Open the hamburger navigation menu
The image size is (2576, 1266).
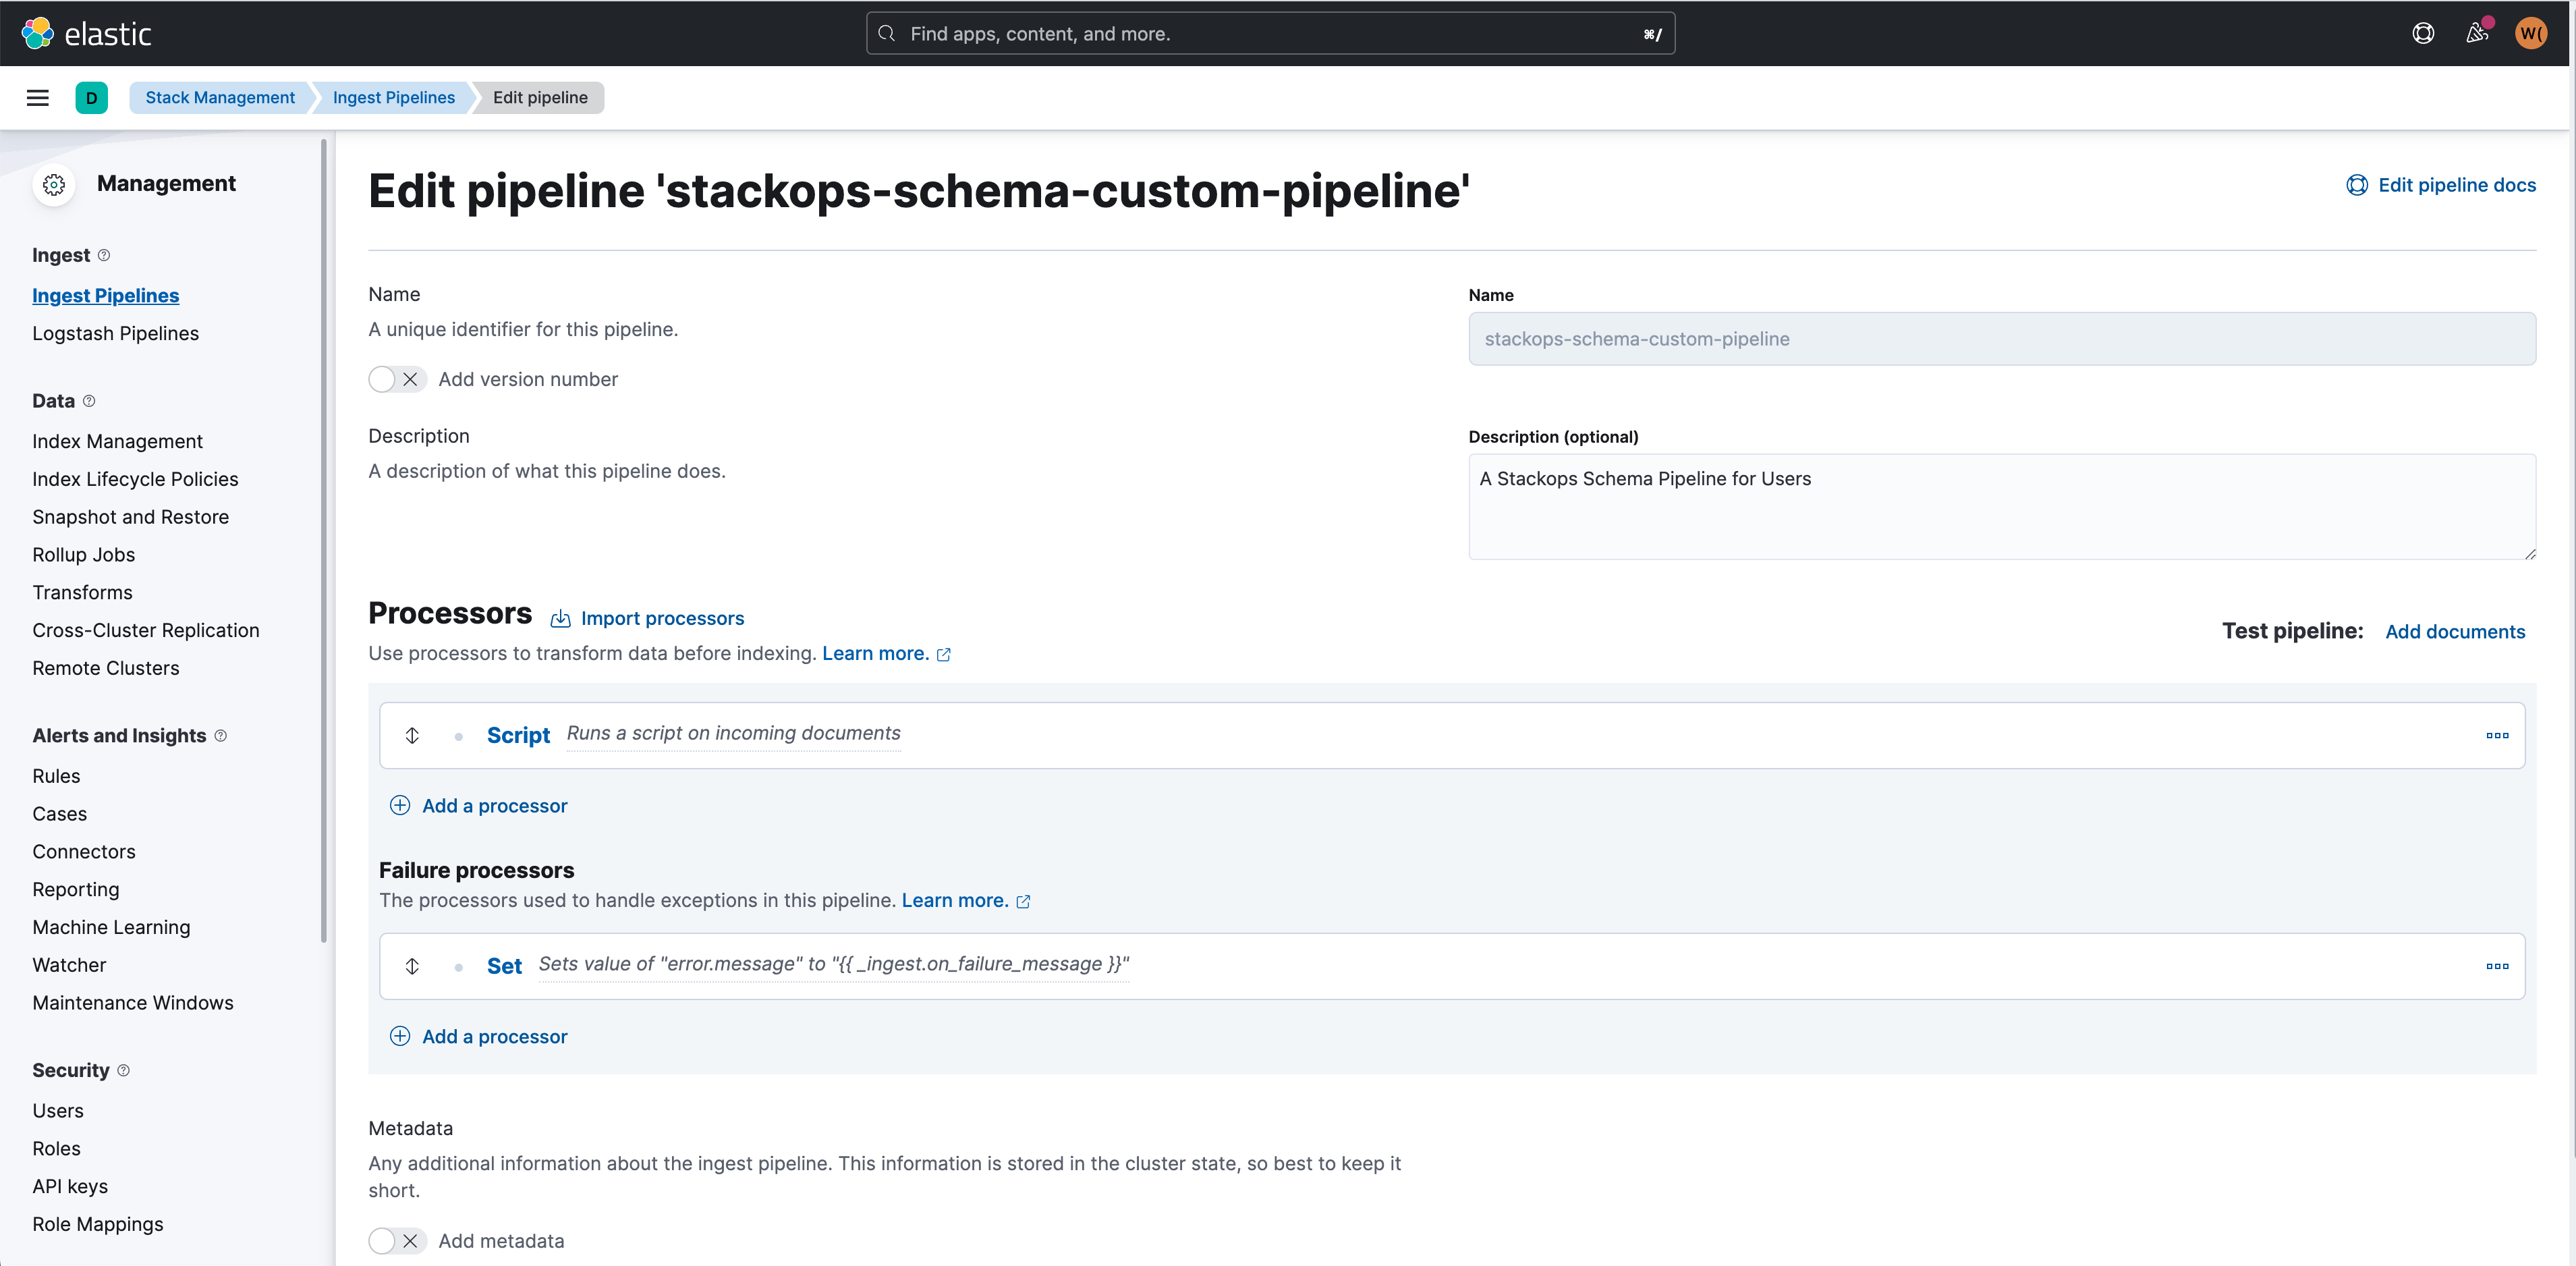pyautogui.click(x=37, y=97)
